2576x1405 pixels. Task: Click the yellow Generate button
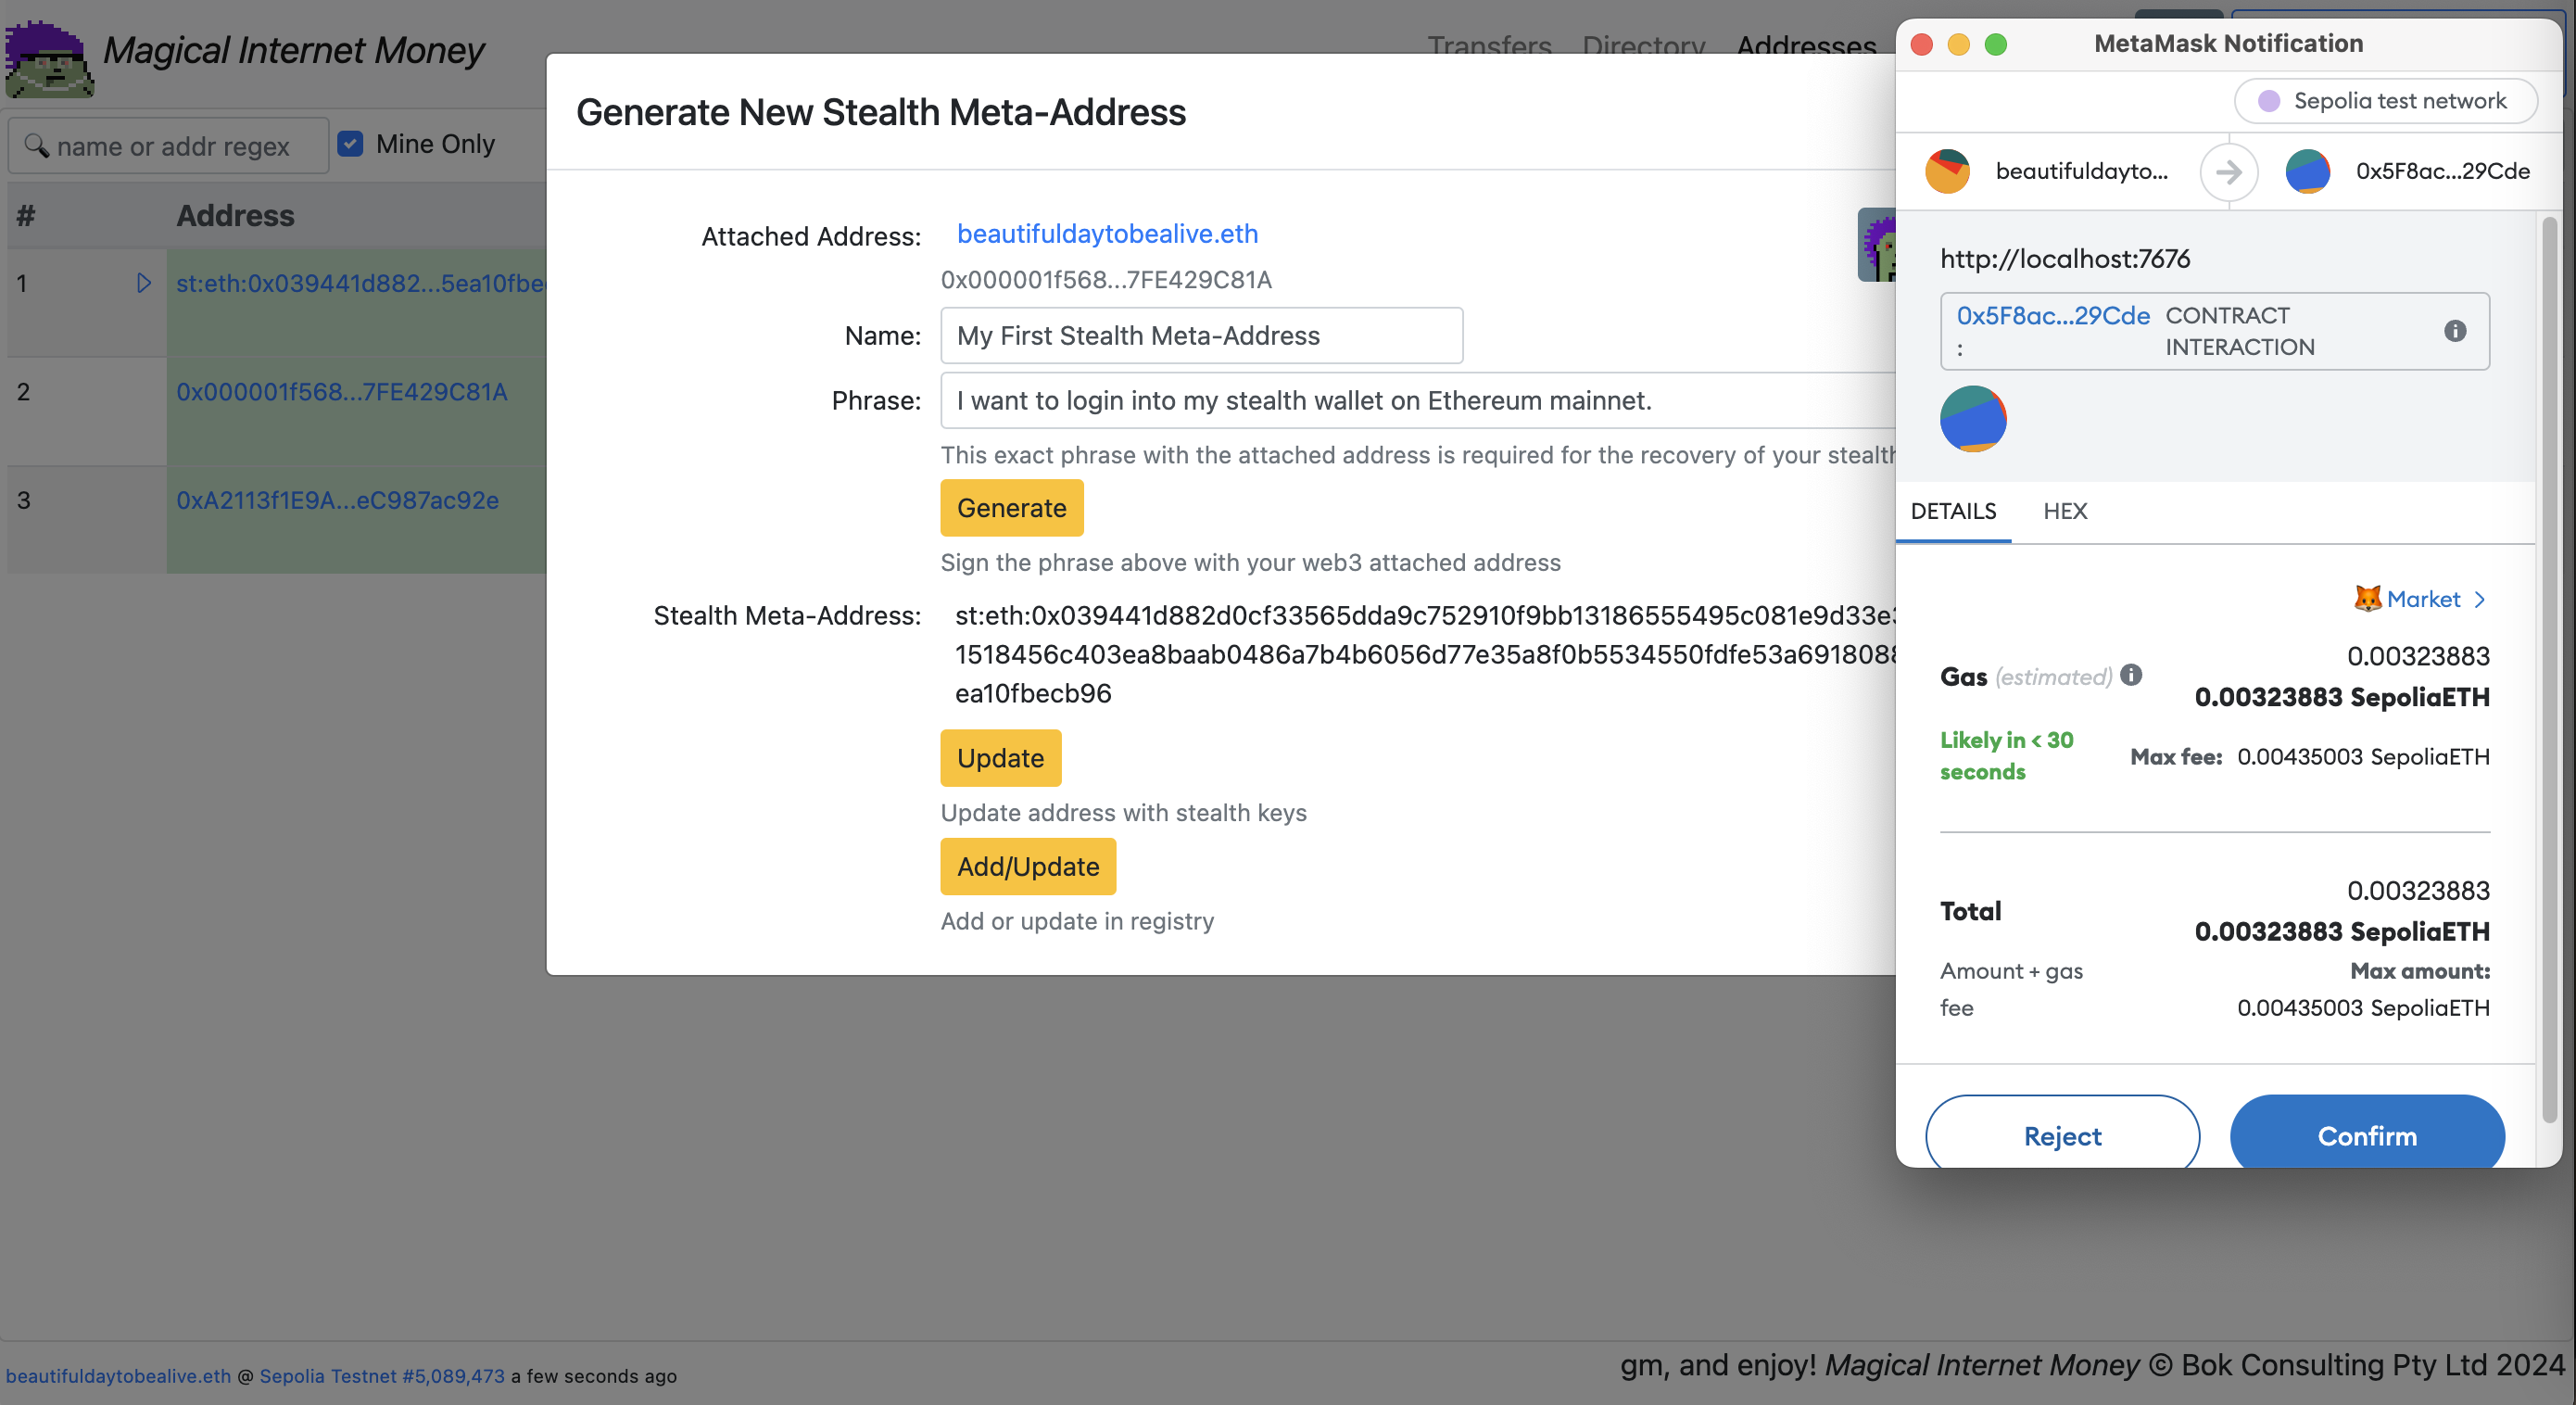coord(1011,508)
